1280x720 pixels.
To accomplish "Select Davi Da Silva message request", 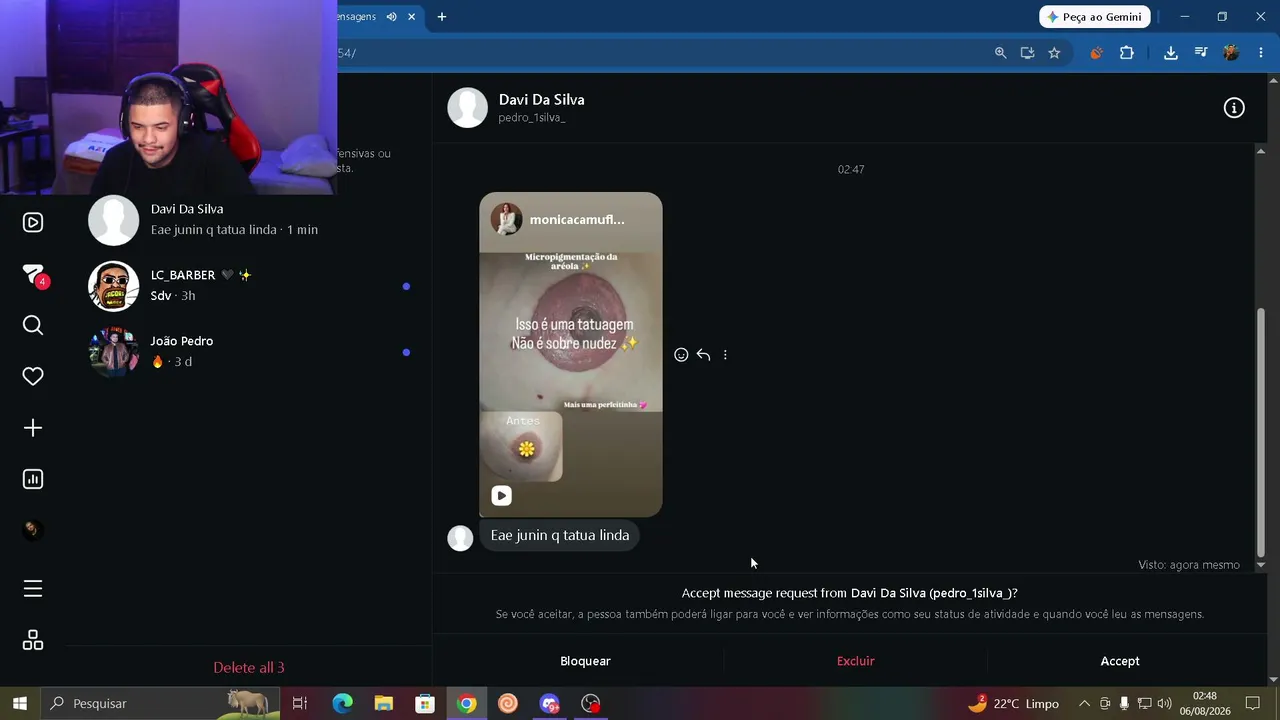I will [x=250, y=220].
